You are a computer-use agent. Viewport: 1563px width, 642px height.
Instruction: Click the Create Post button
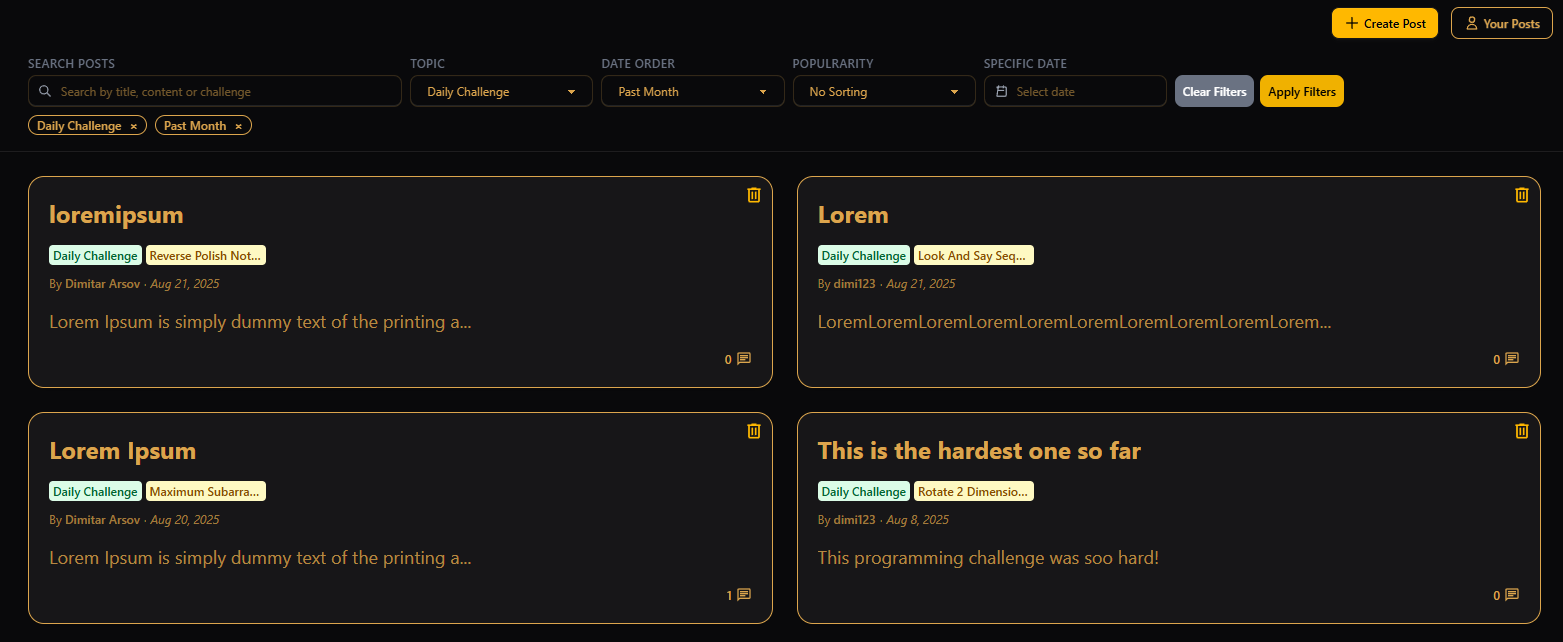(1384, 24)
